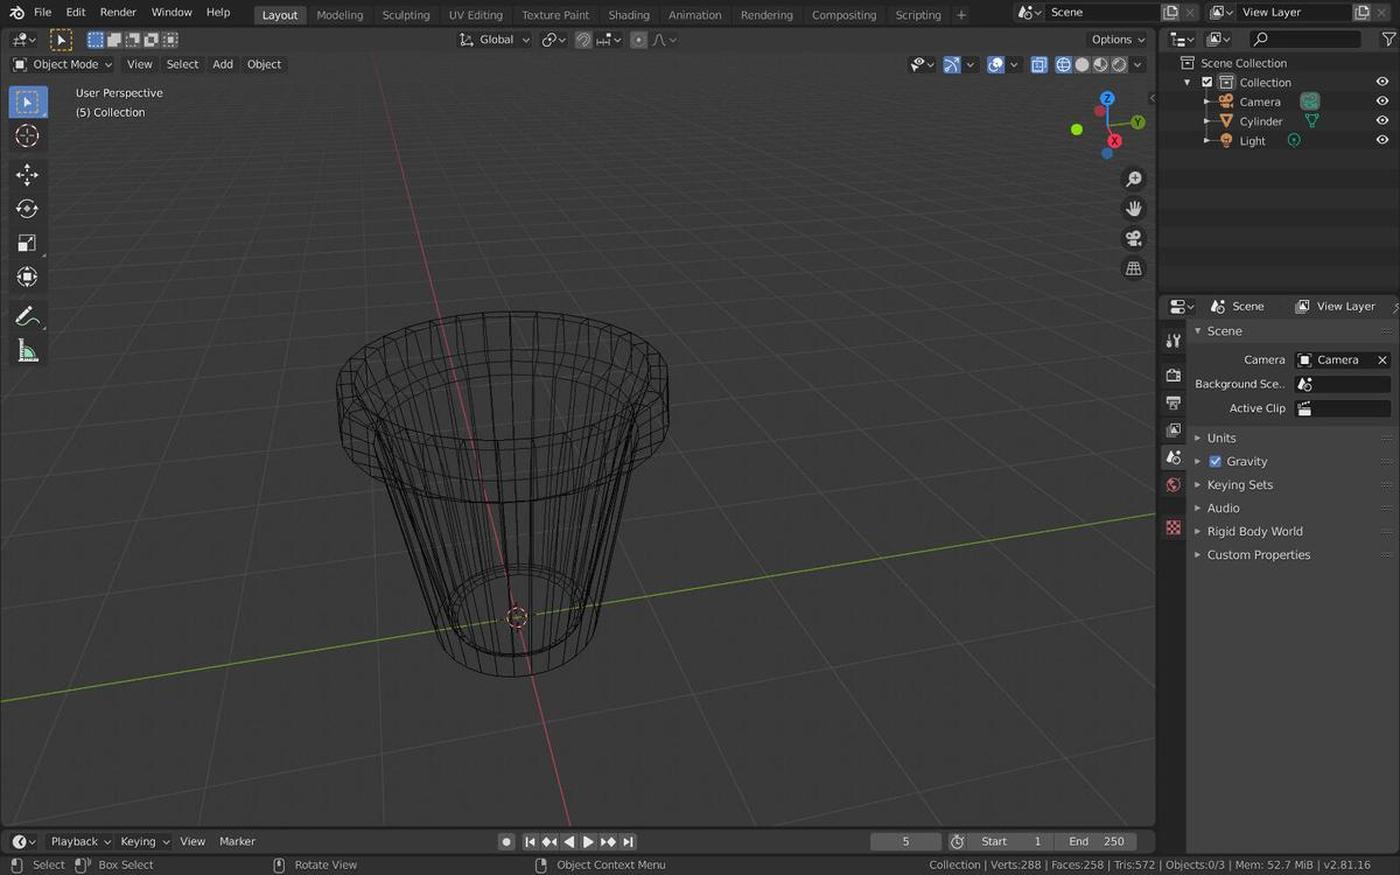Image resolution: width=1400 pixels, height=875 pixels.
Task: Select the Select Box tool in toolbar
Action: tap(28, 102)
